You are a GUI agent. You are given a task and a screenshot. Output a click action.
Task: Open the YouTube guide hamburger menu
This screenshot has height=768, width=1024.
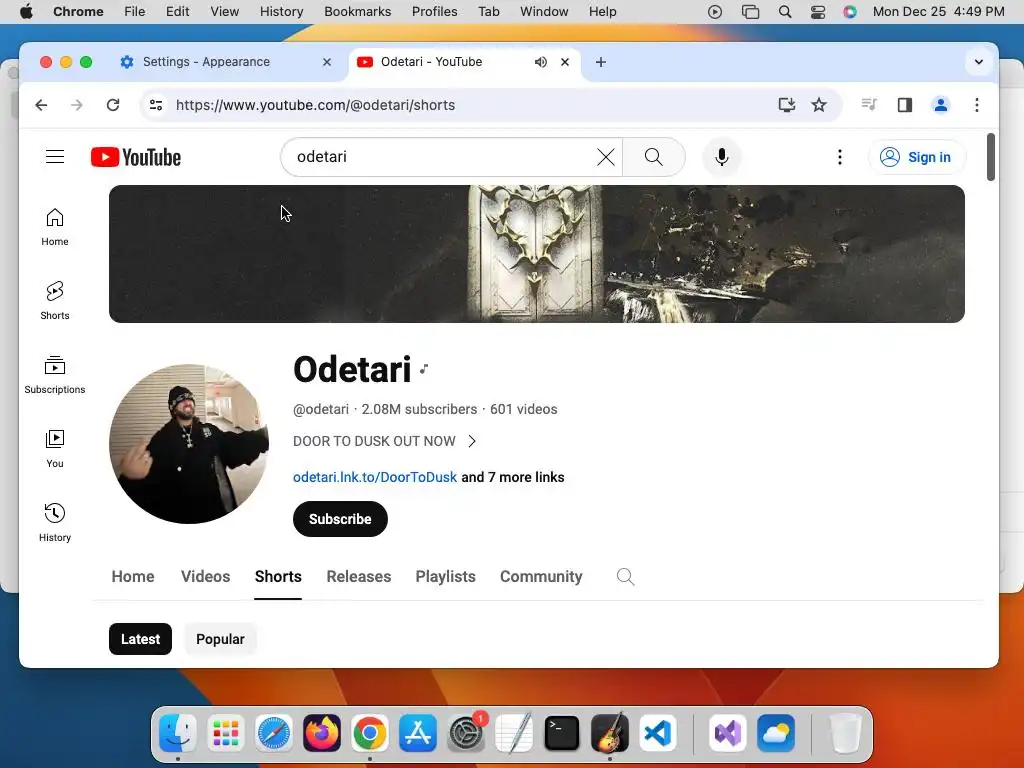[x=55, y=157]
